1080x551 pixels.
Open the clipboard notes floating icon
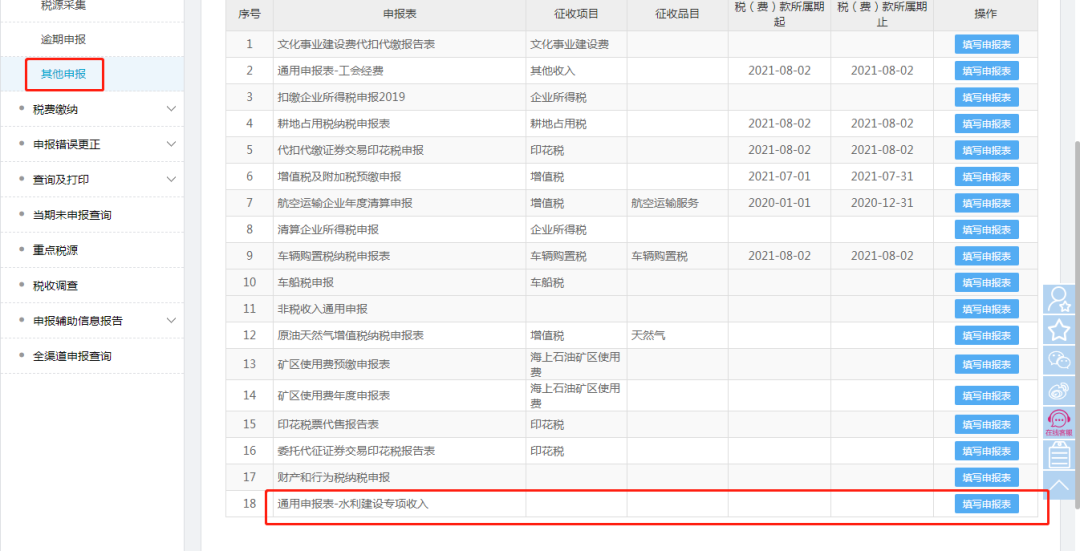1059,455
